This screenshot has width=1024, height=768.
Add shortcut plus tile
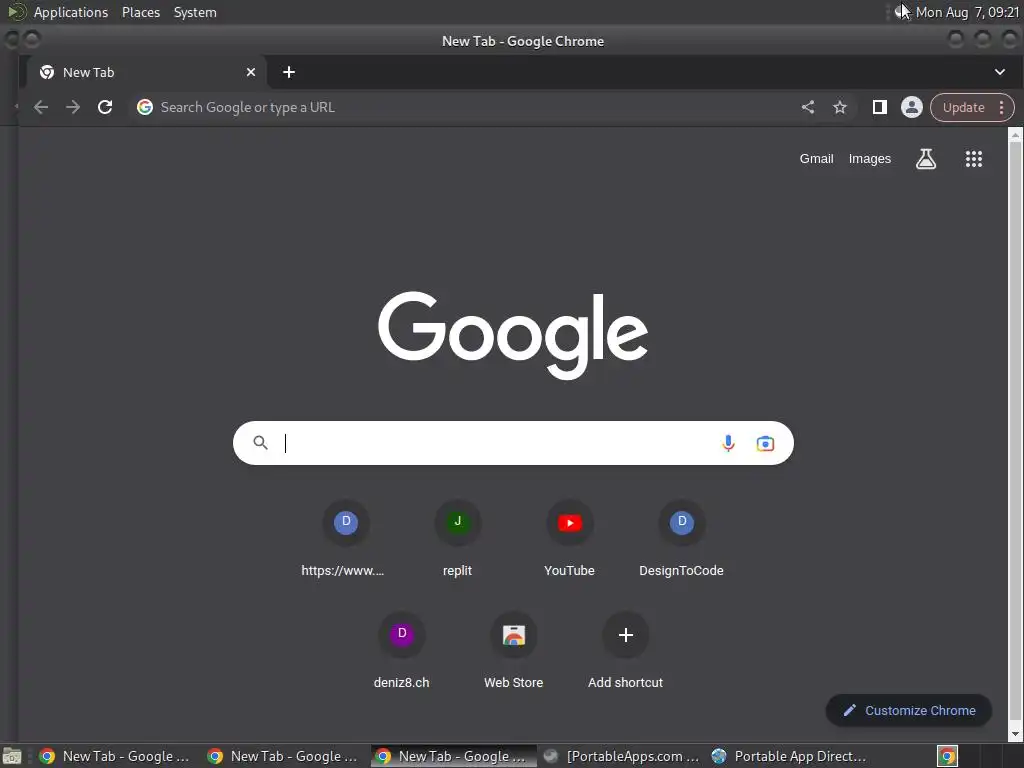coord(625,651)
